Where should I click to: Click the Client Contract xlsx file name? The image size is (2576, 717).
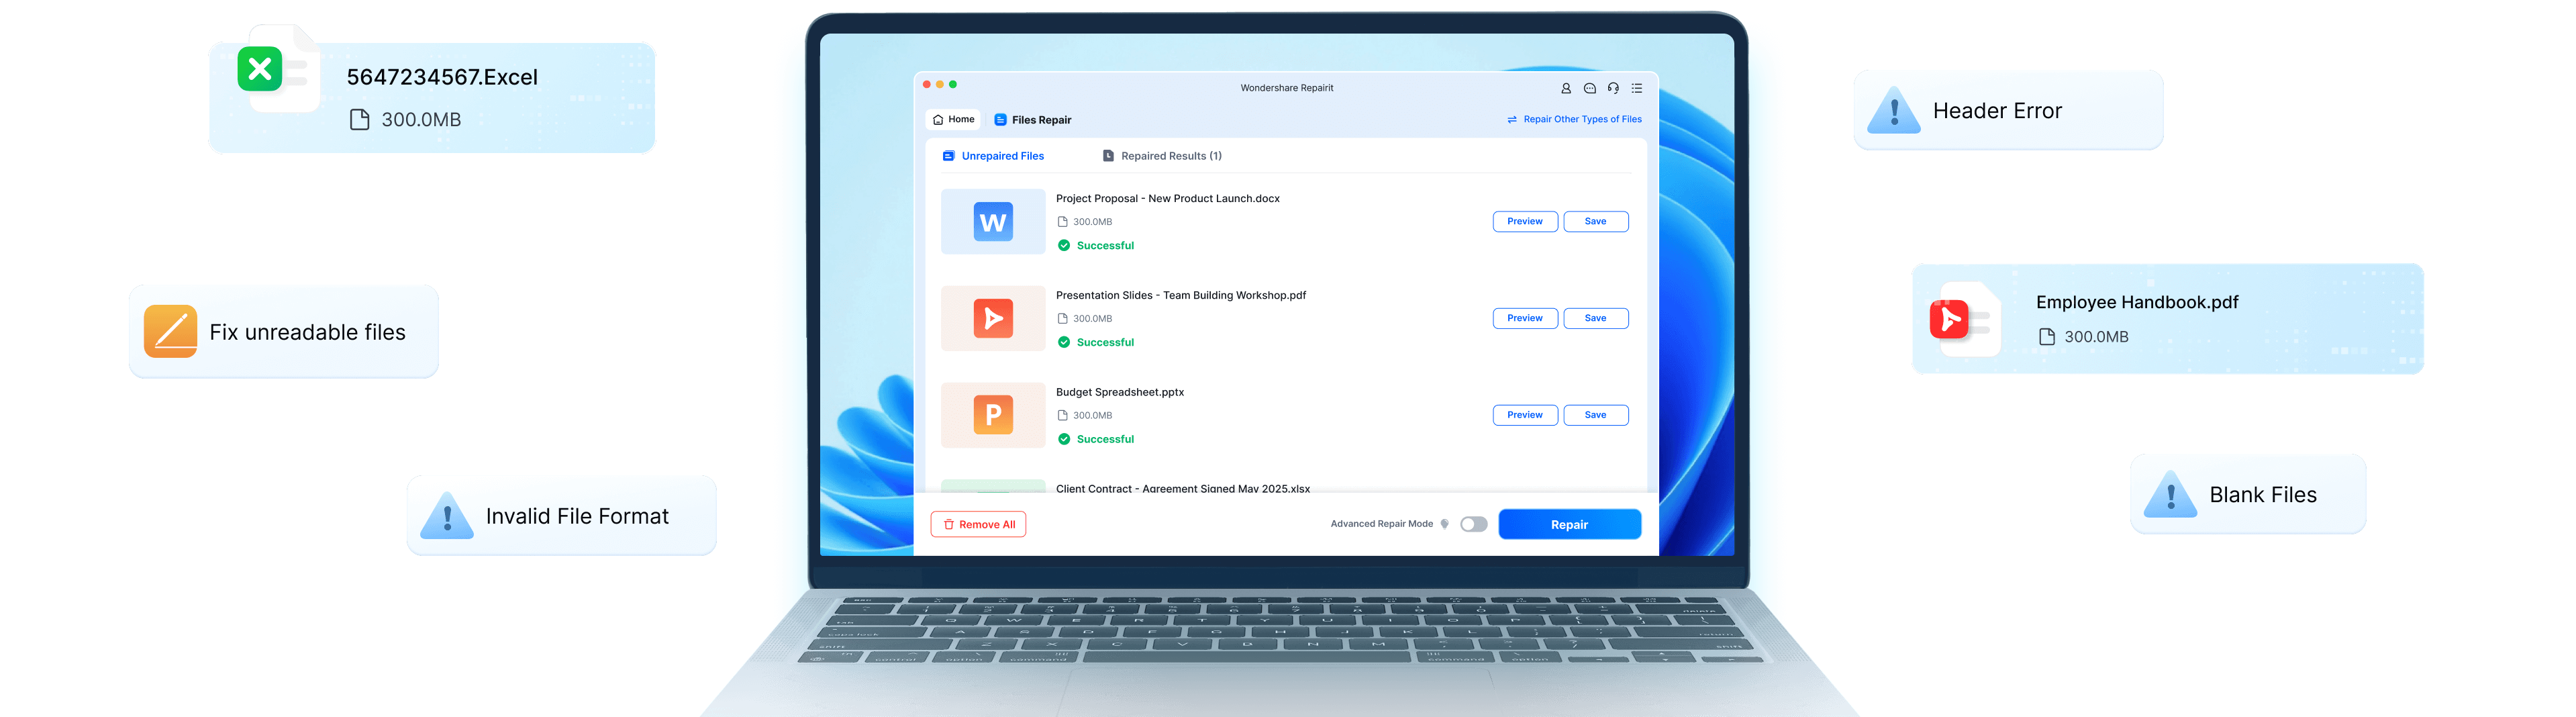(1183, 489)
